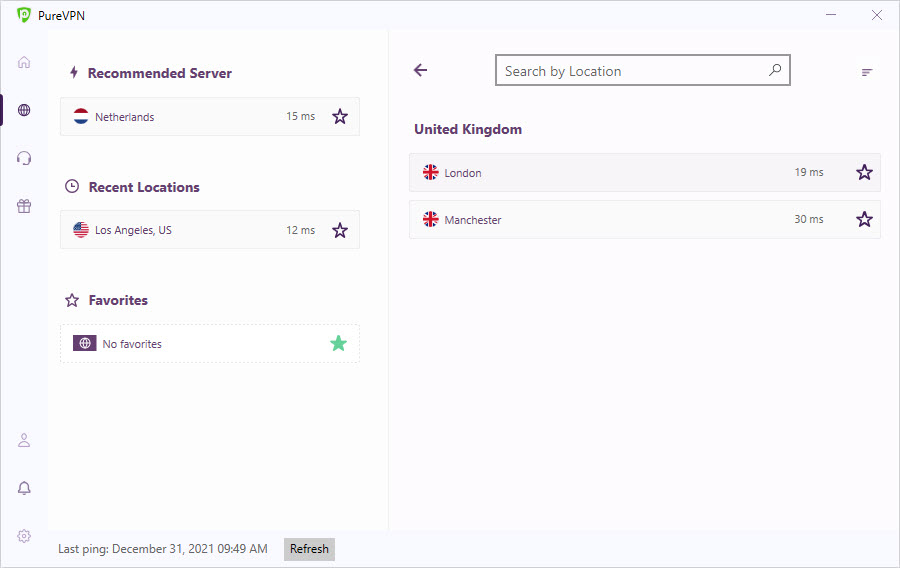This screenshot has width=900, height=568.
Task: Click the 15 ms Netherlands ping value
Action: tap(301, 116)
